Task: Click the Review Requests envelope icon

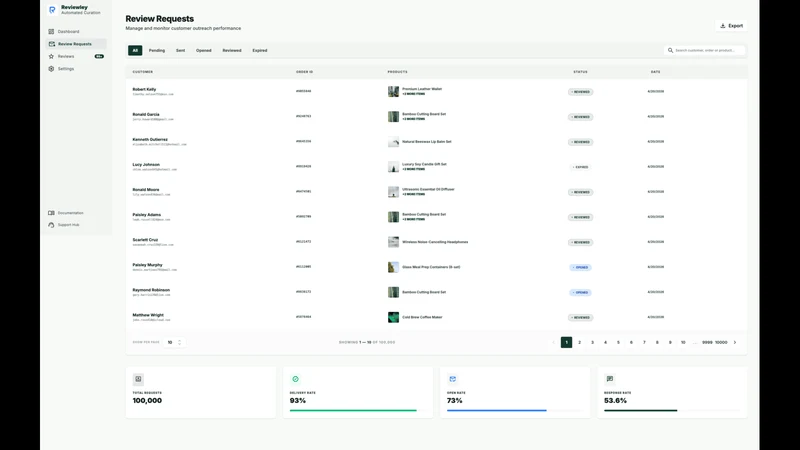Action: pyautogui.click(x=52, y=44)
